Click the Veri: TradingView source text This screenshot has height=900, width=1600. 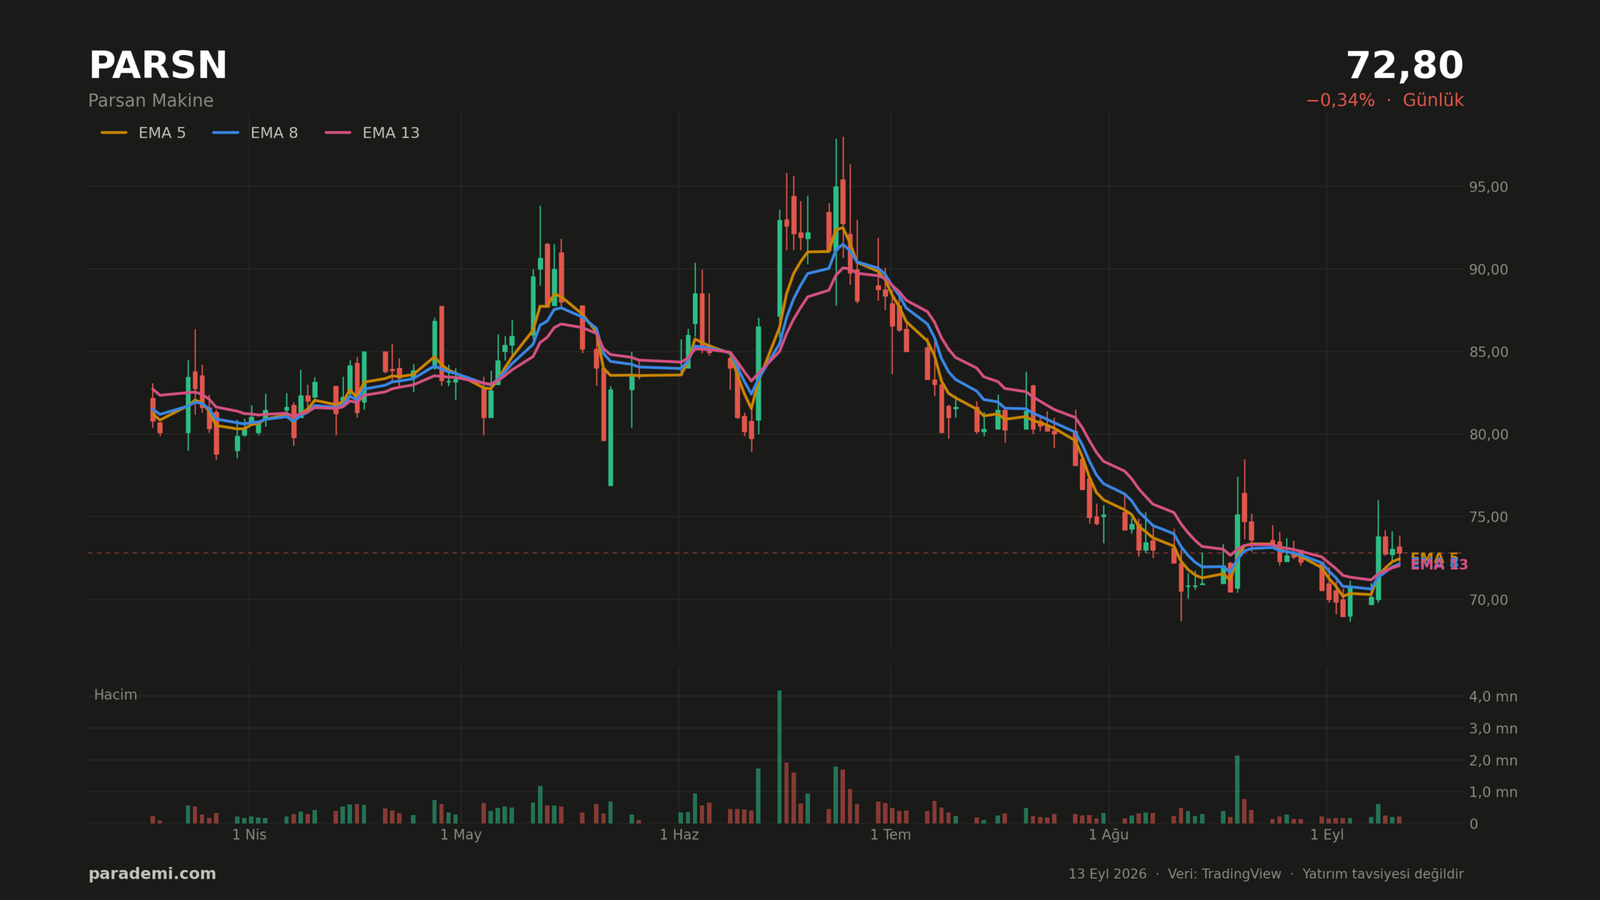coord(1224,874)
